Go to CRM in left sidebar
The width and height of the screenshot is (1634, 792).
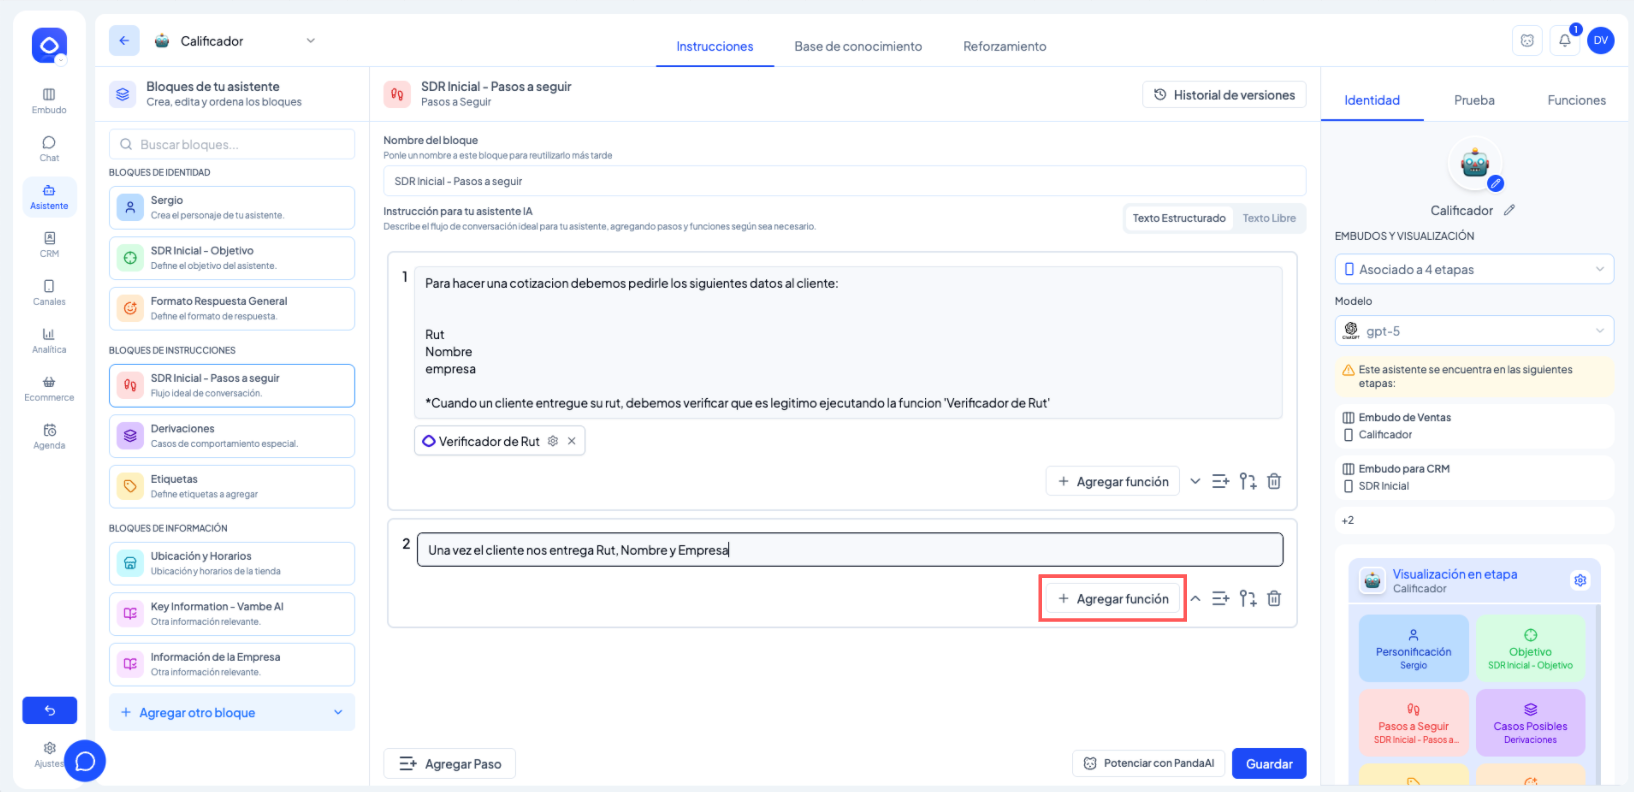(x=49, y=244)
